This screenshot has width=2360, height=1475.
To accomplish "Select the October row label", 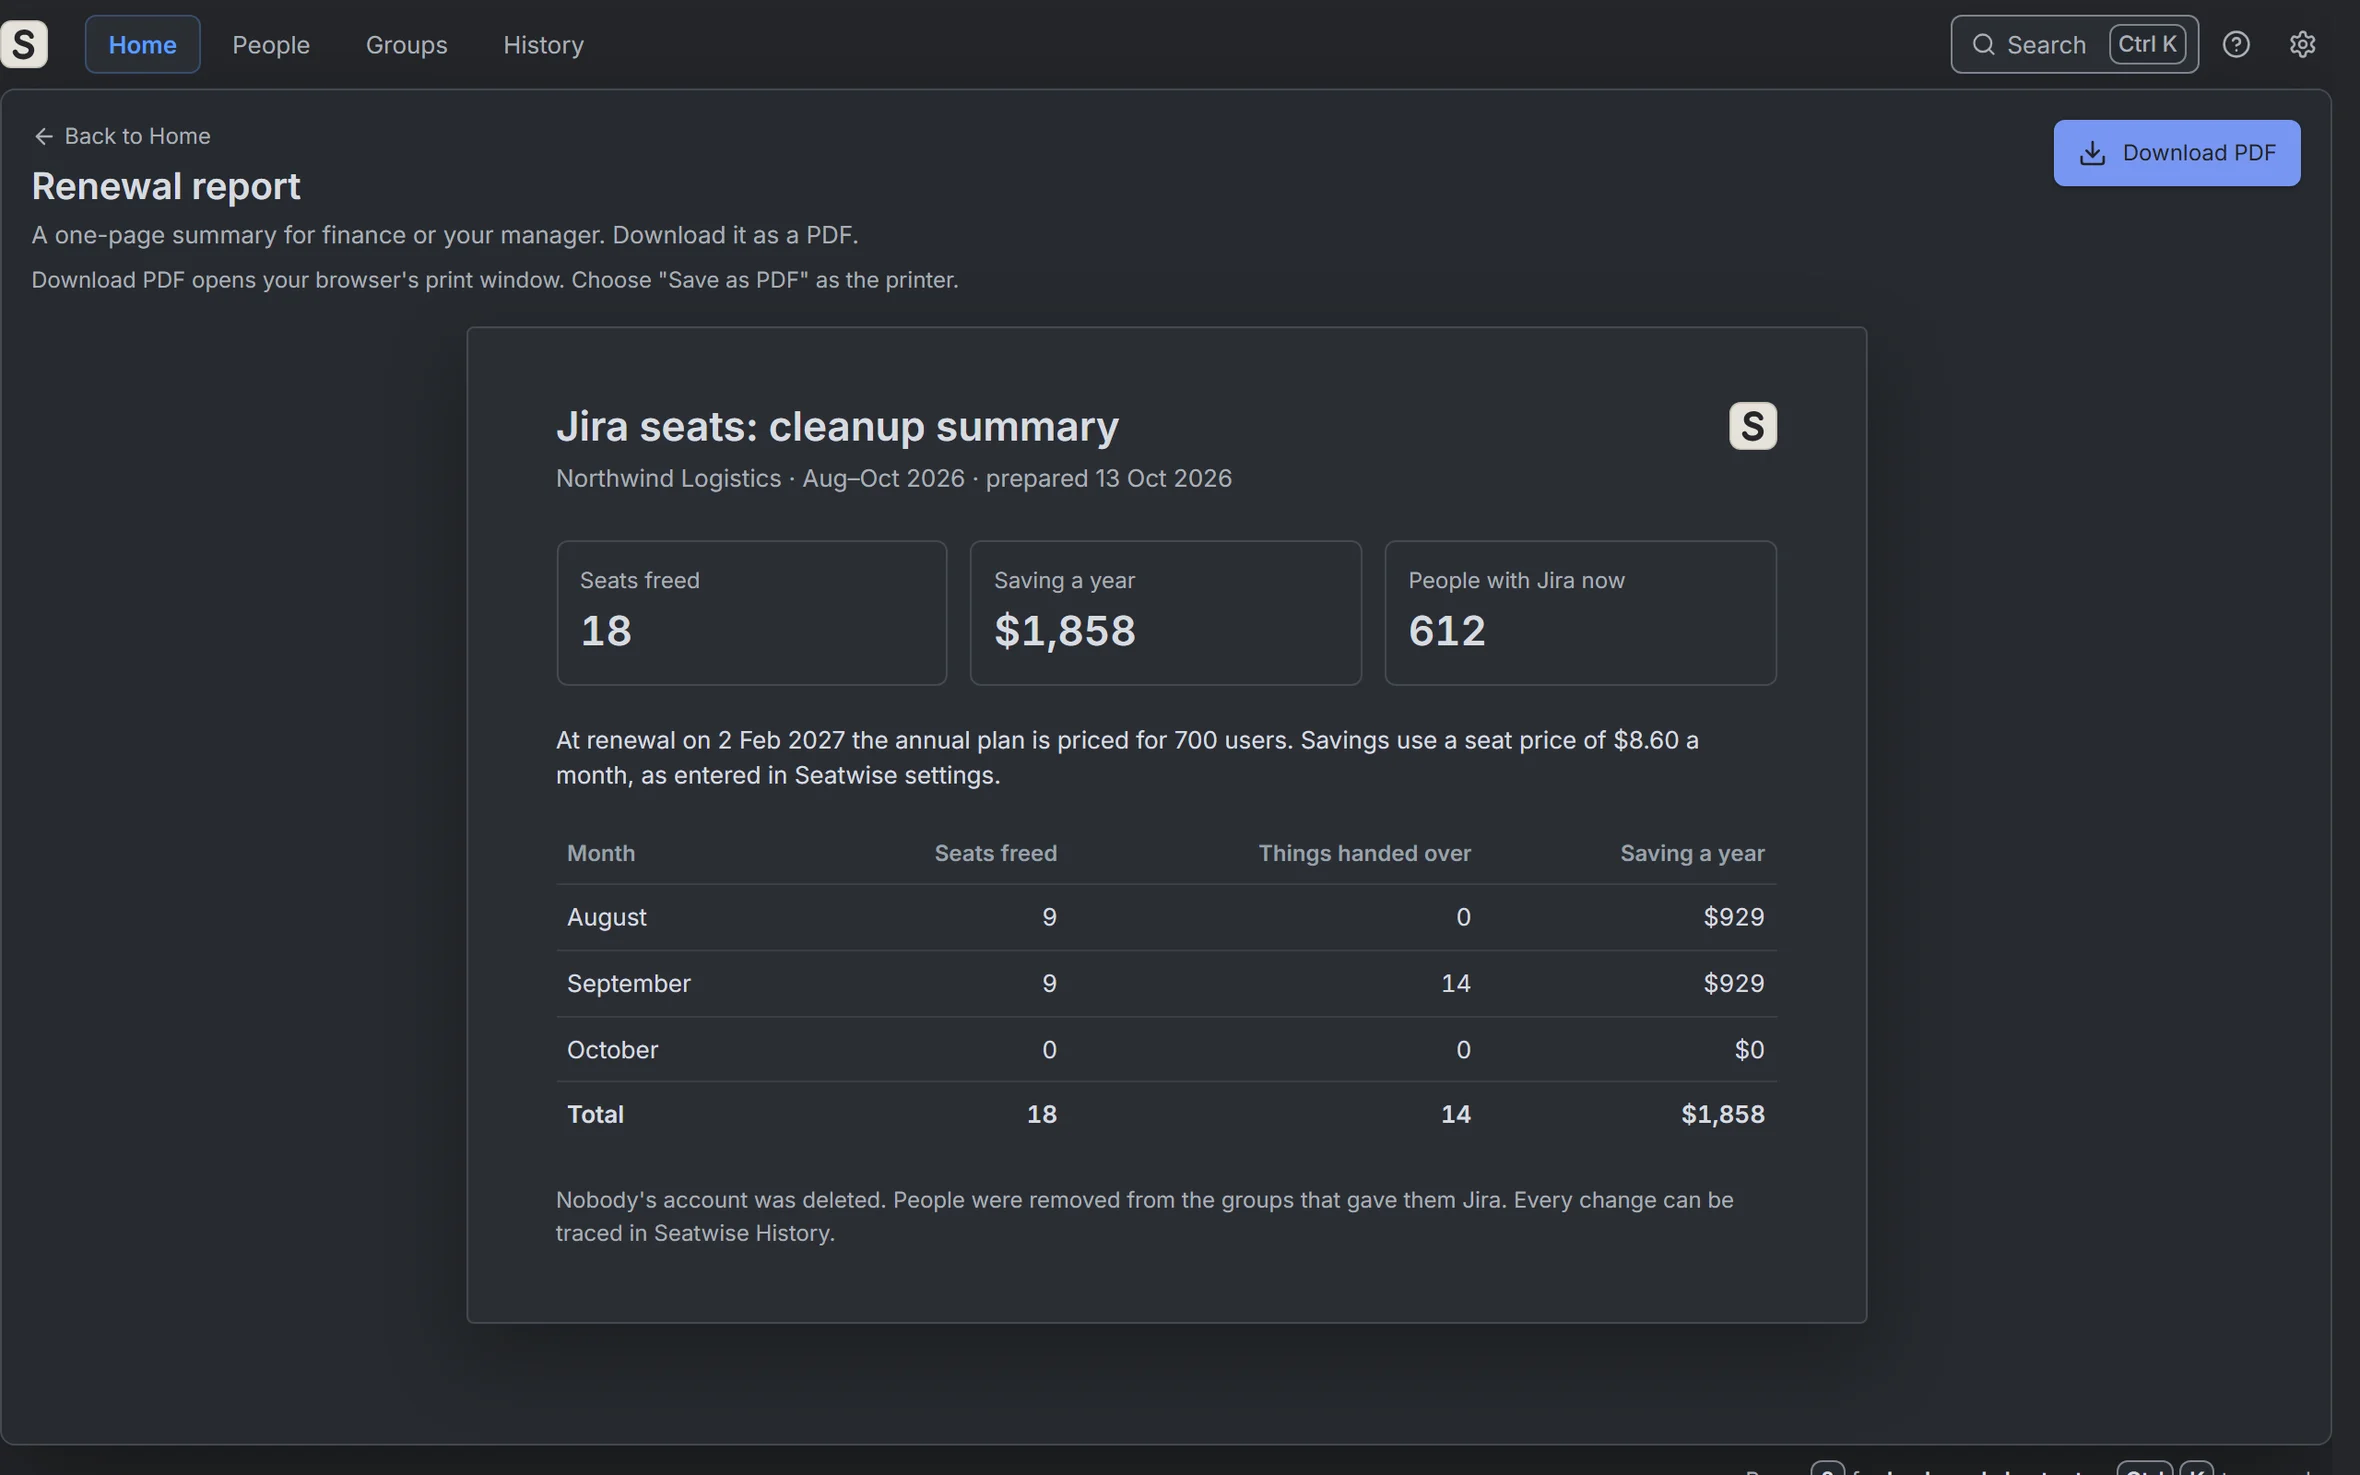I will (612, 1049).
